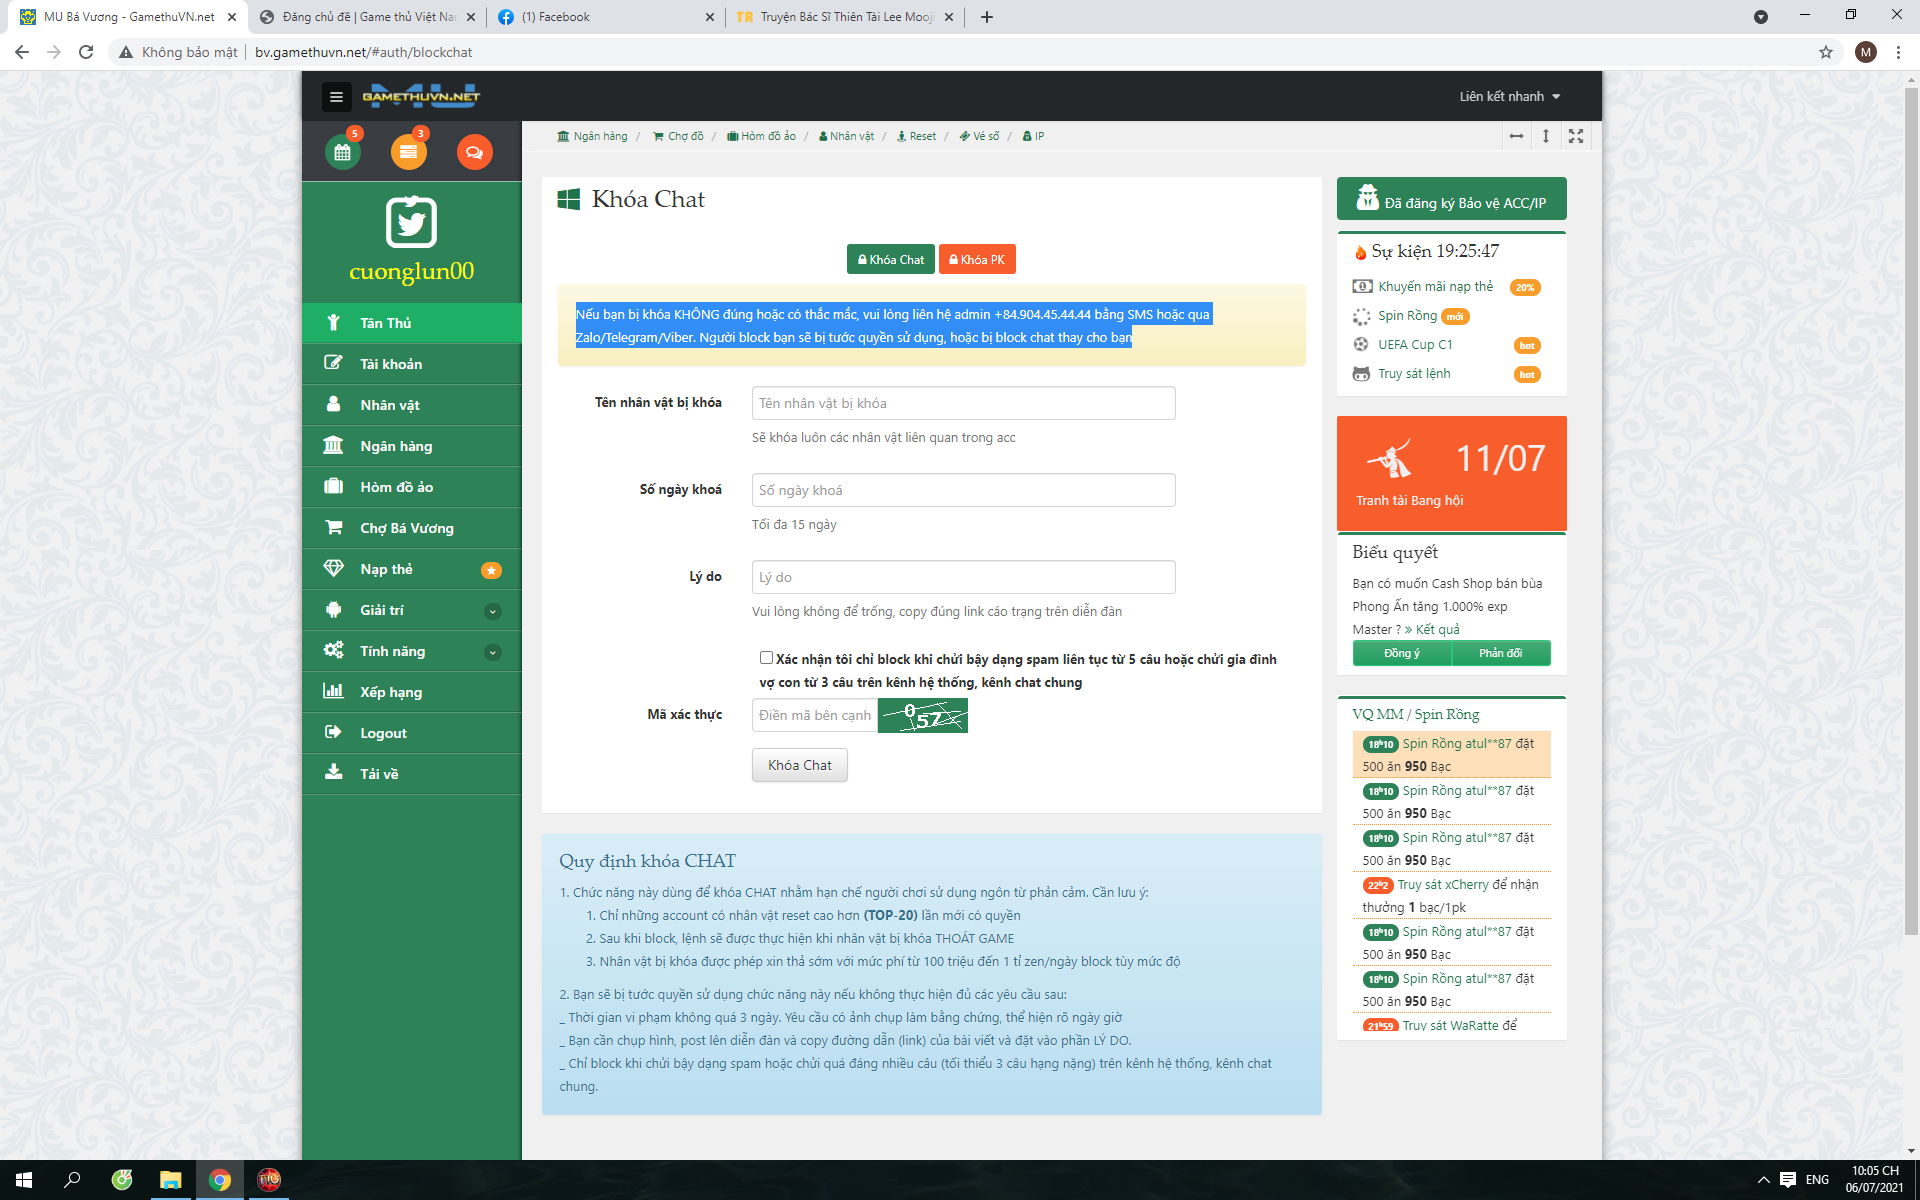
Task: Click the fullscreen expand icon in breadcrumb bar
Action: pos(1576,136)
